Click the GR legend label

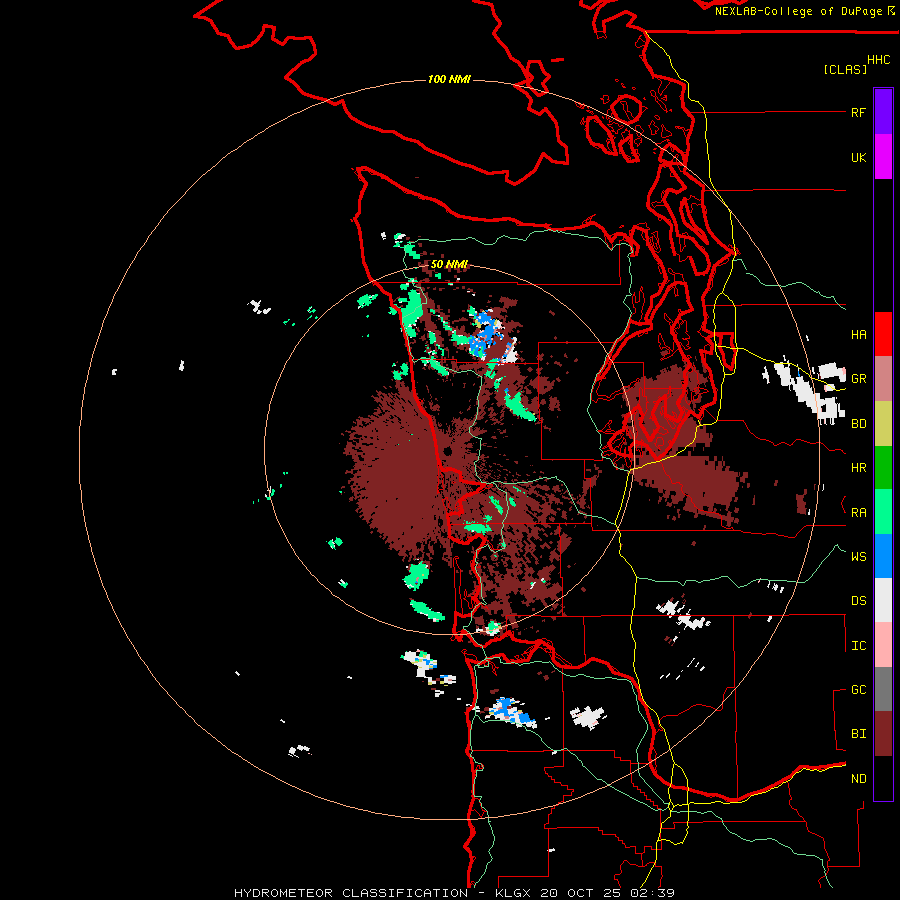tap(858, 378)
